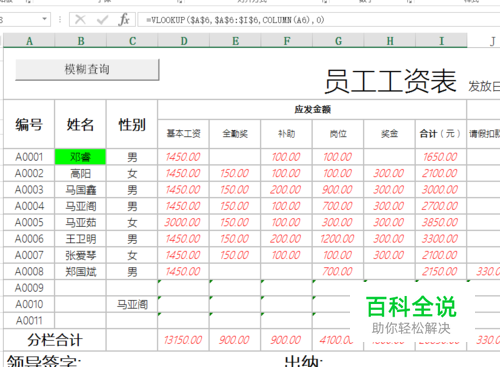Screen dimensions: 500x367
Task: Select cell A0007
Action: point(29,255)
